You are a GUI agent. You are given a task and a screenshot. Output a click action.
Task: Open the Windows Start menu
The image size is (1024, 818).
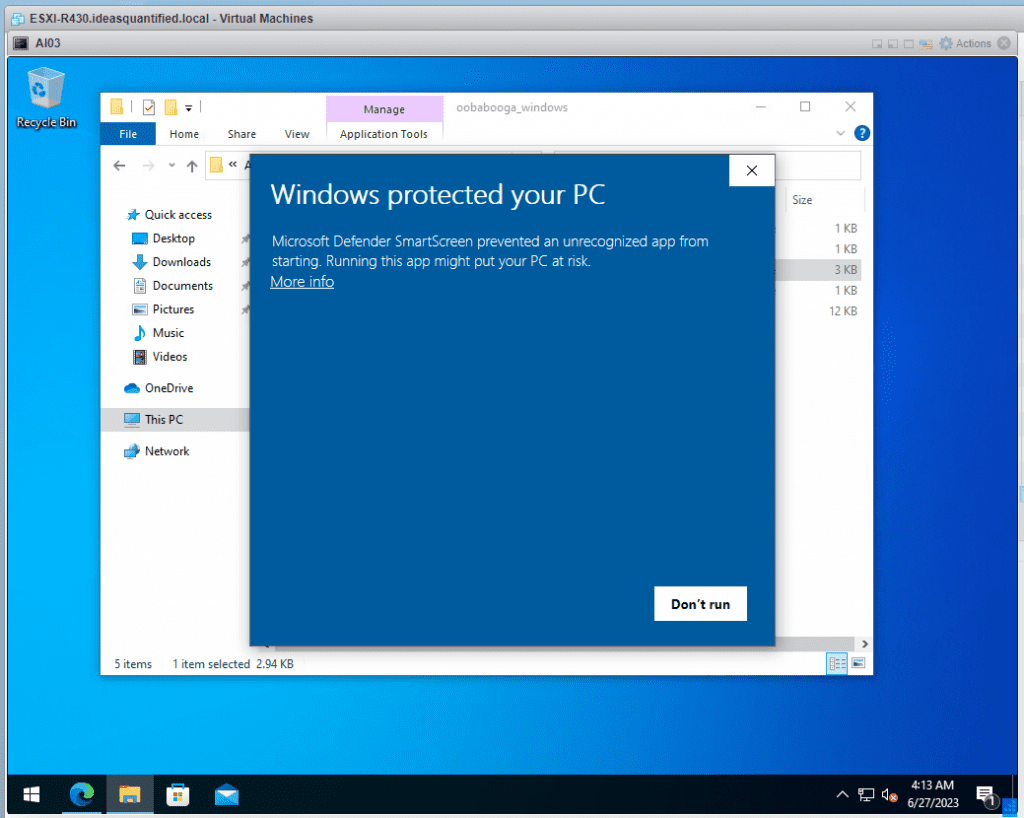(31, 794)
